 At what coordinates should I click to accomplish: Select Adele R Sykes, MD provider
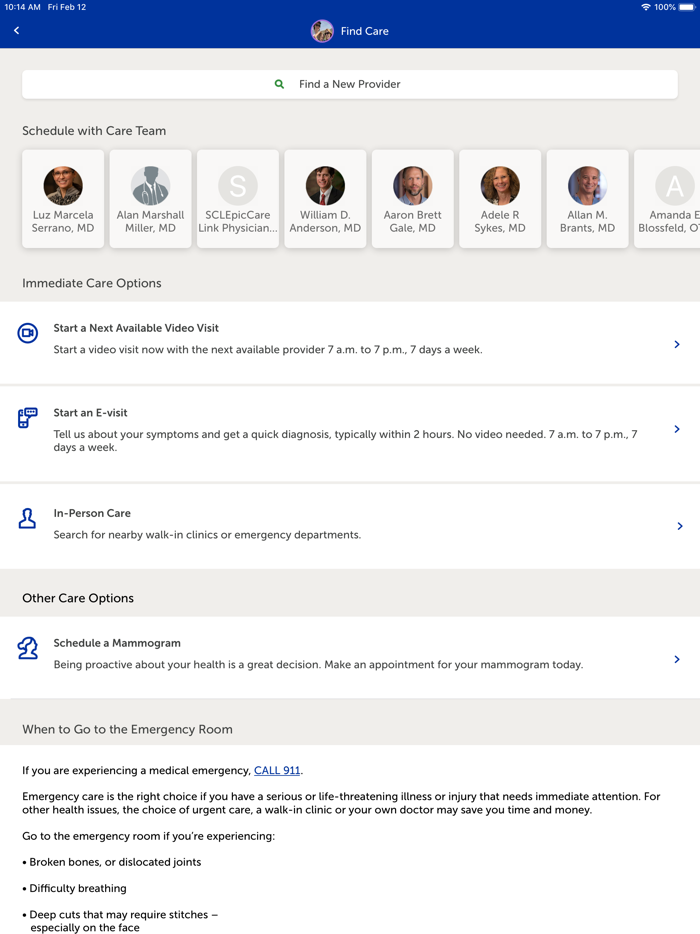tap(500, 199)
